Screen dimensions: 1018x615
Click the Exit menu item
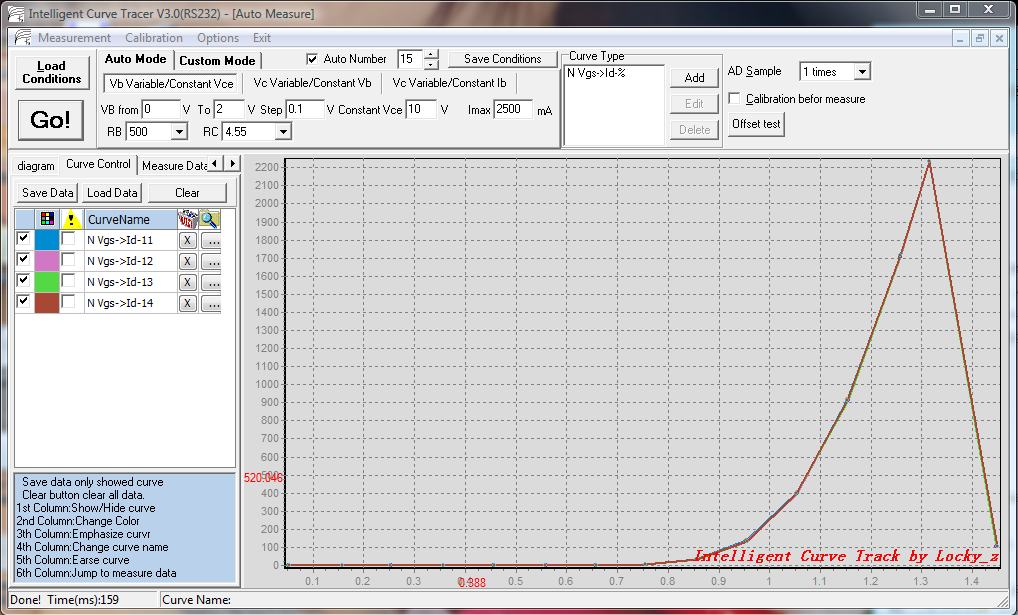[x=262, y=38]
